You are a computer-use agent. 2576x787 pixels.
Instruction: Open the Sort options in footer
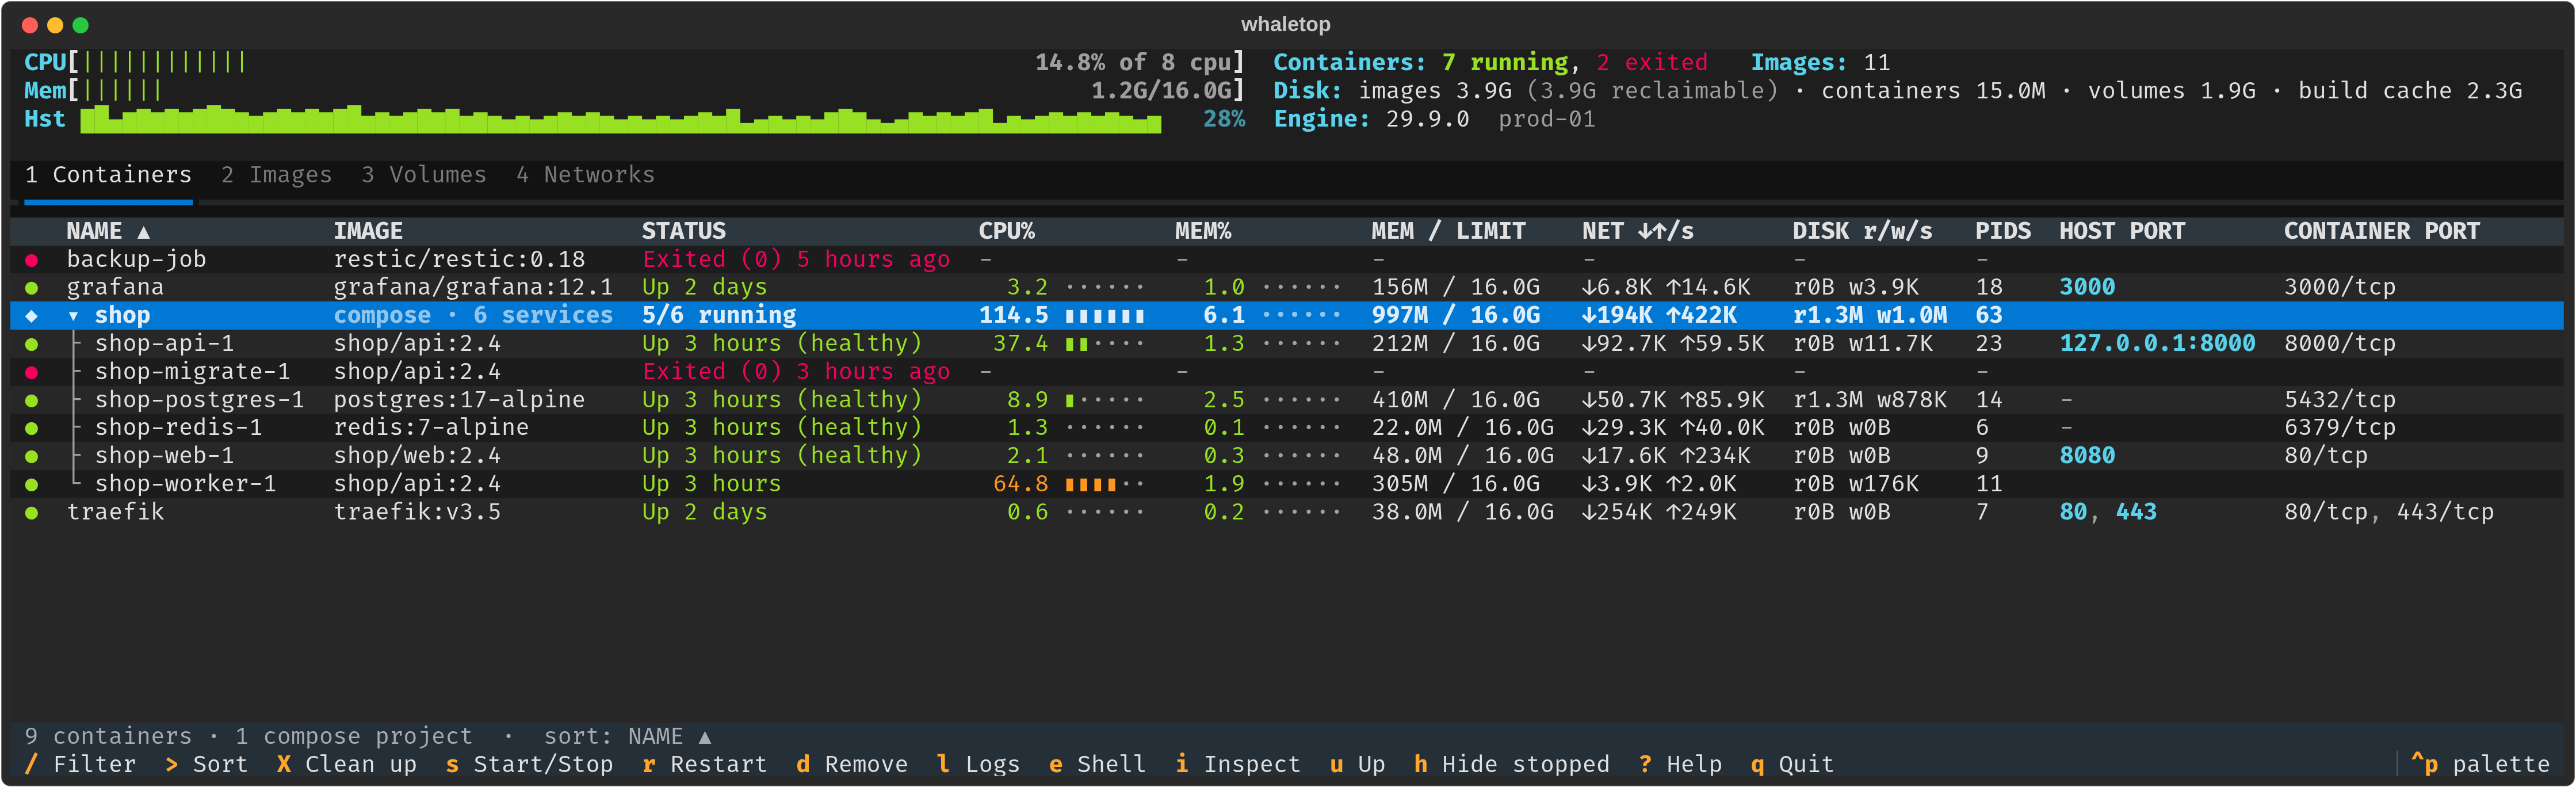point(206,765)
